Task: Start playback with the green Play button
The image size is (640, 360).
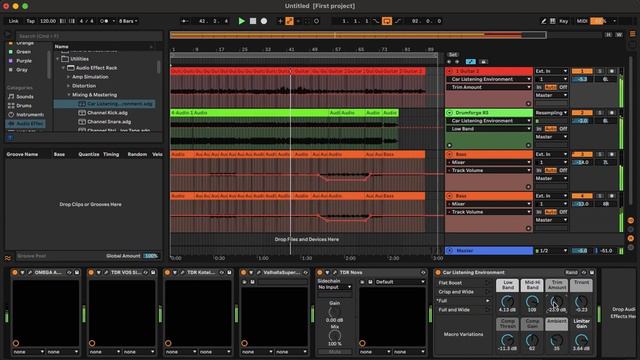Action: [x=241, y=21]
